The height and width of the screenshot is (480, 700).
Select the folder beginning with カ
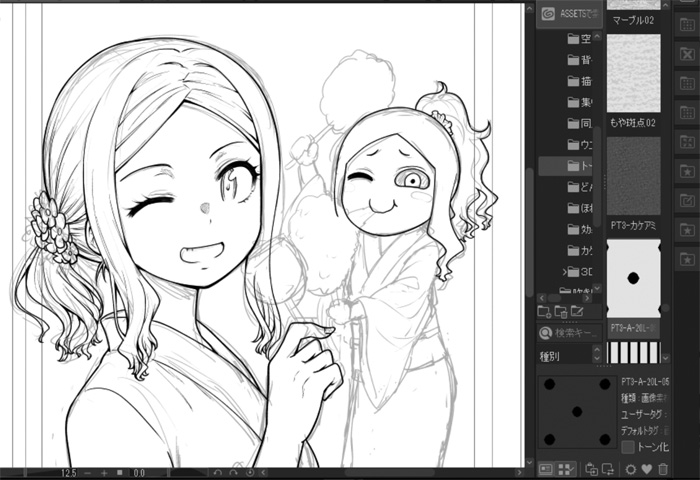[579, 250]
